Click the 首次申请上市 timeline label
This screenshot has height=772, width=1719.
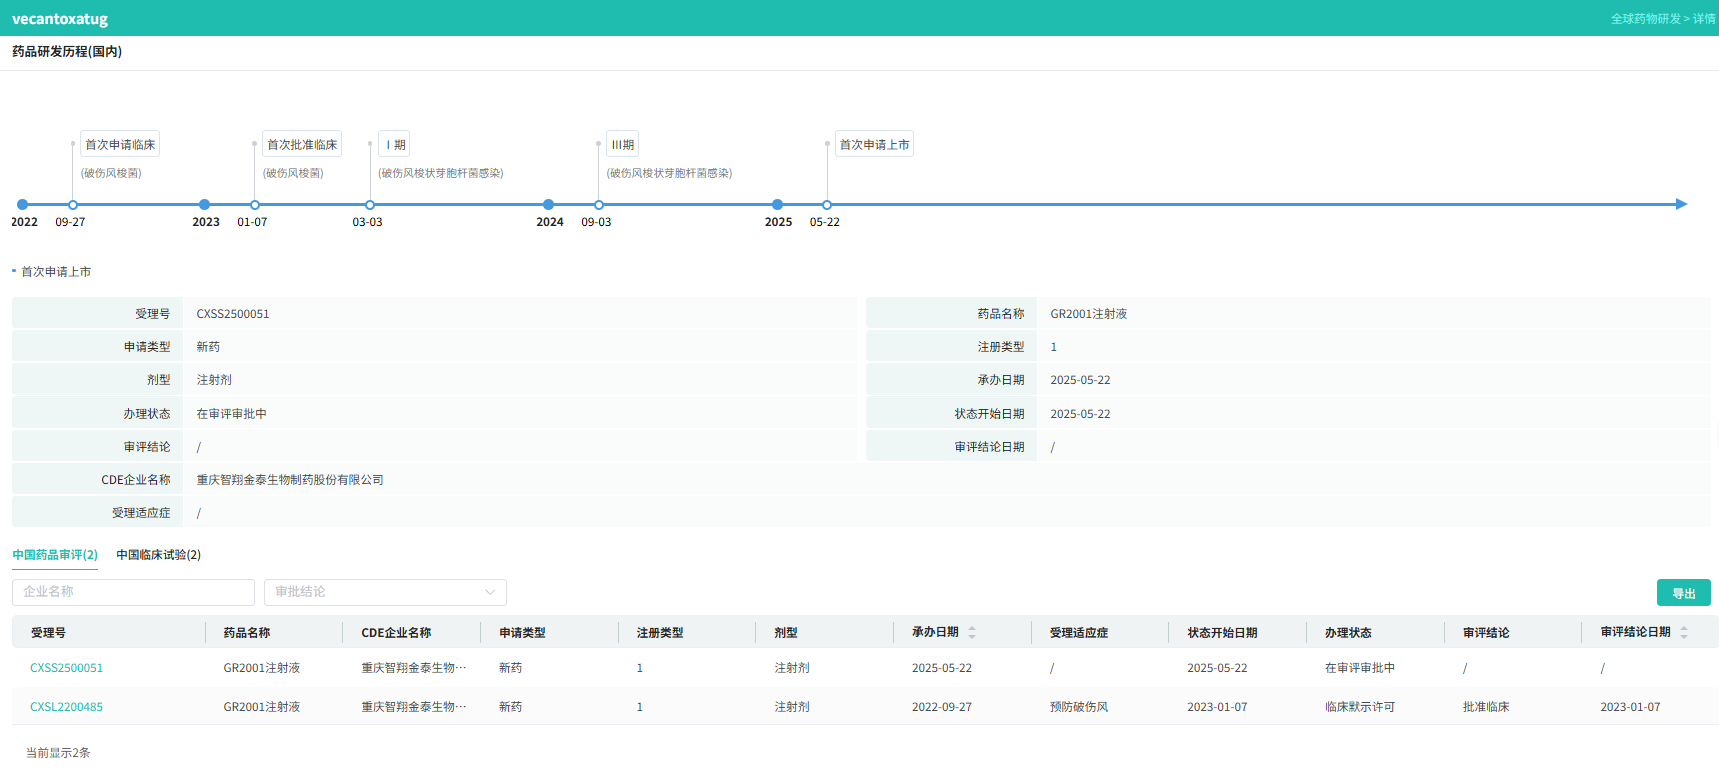pos(874,145)
